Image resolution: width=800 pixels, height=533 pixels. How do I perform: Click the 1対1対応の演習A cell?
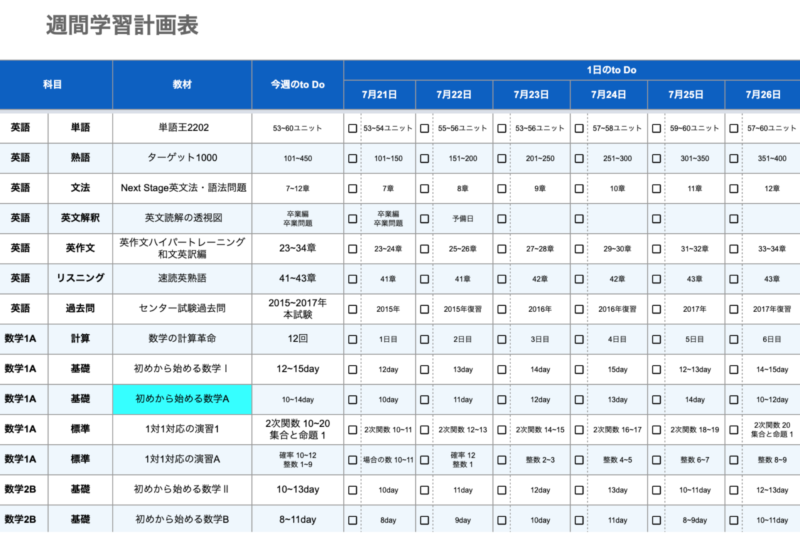[x=182, y=460]
